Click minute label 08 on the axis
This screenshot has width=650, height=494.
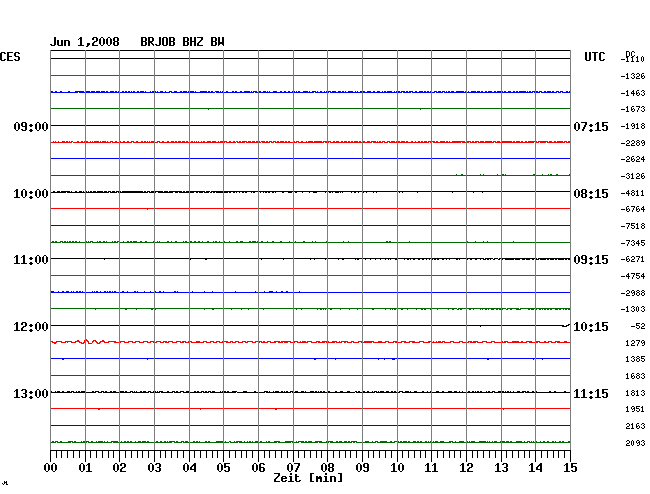(x=327, y=468)
